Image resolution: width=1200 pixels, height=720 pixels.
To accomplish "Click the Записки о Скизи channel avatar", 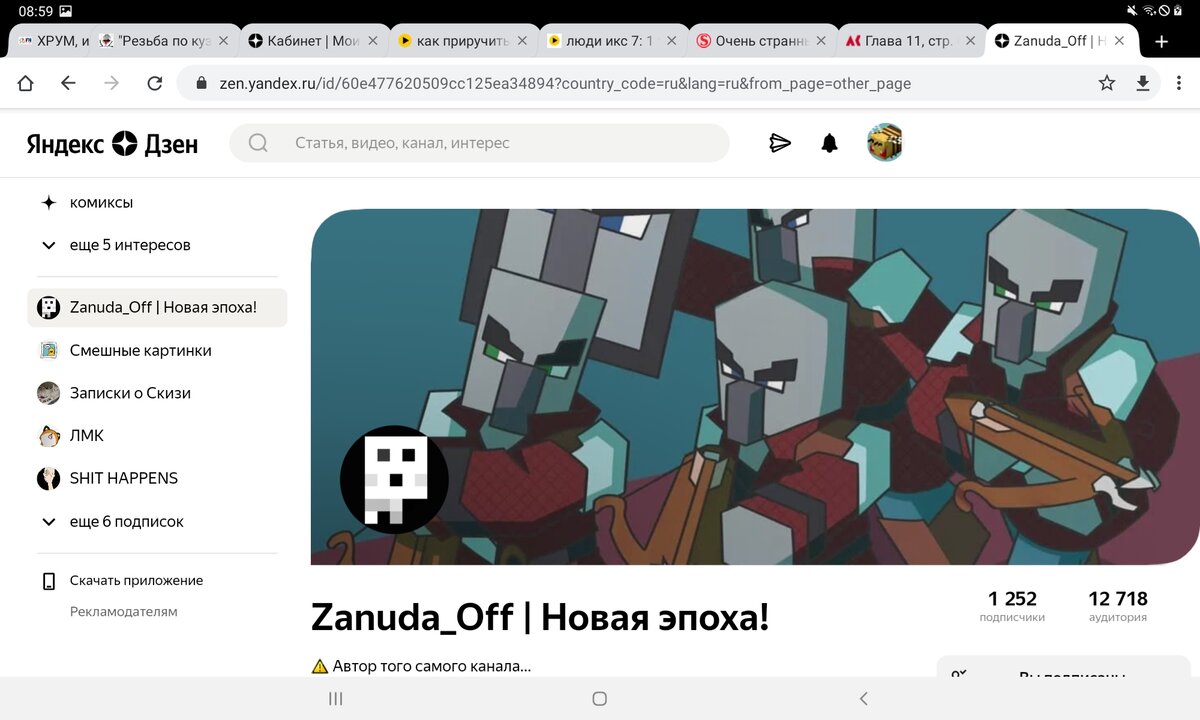I will (x=48, y=393).
